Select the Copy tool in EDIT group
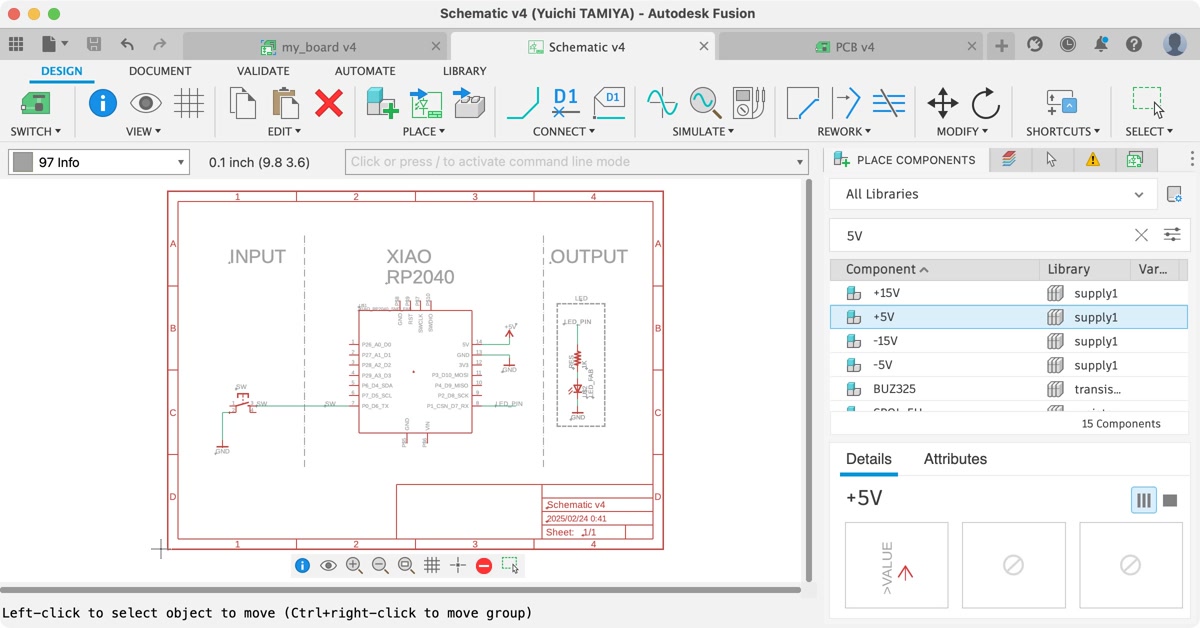The image size is (1200, 628). click(243, 103)
